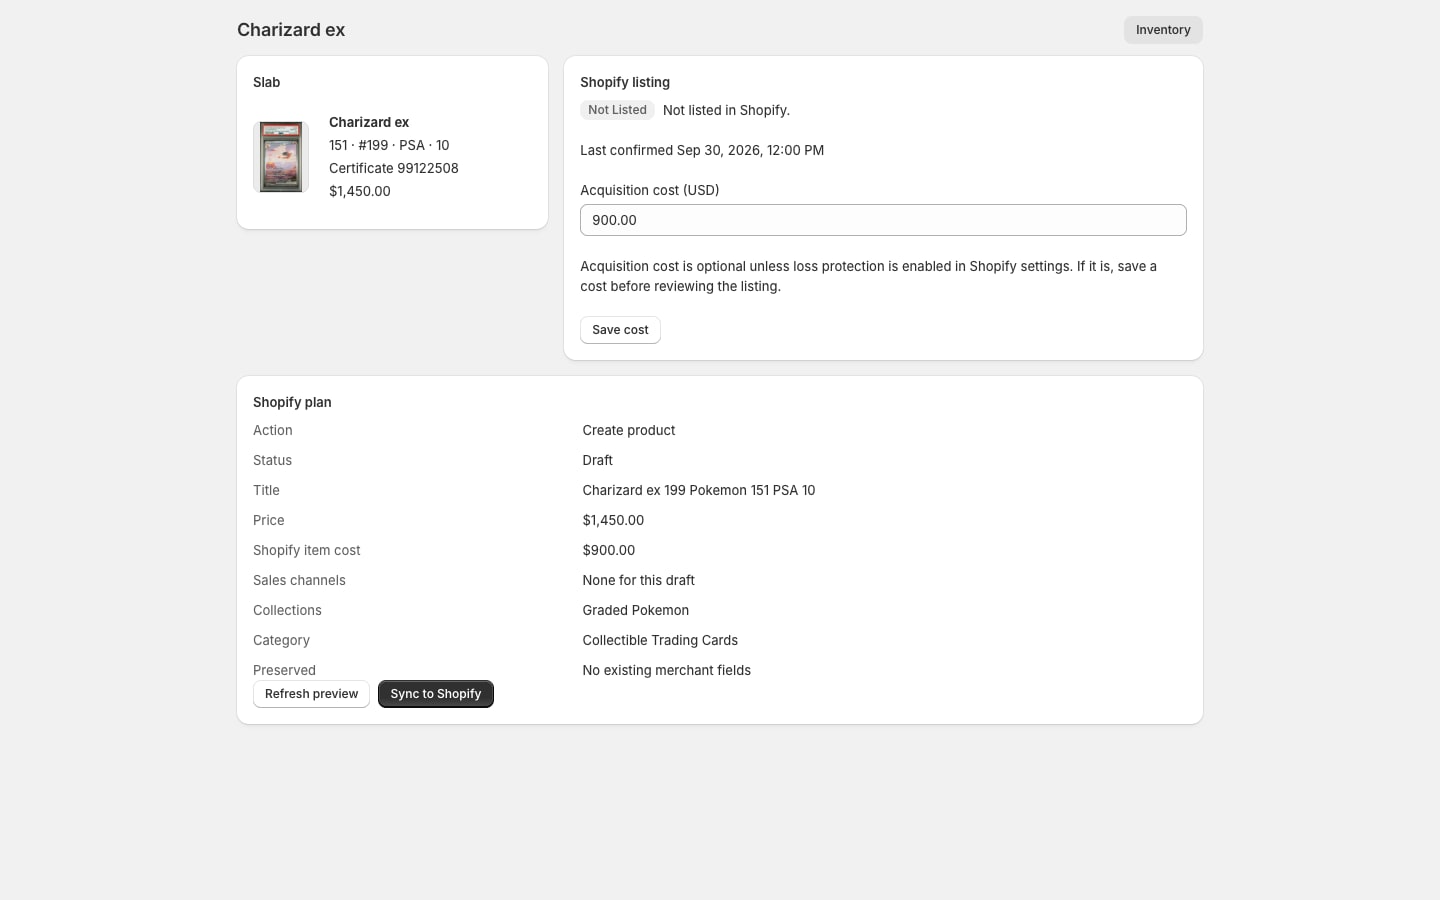Focus the Acquisition cost input field
This screenshot has width=1440, height=900.
(x=883, y=220)
